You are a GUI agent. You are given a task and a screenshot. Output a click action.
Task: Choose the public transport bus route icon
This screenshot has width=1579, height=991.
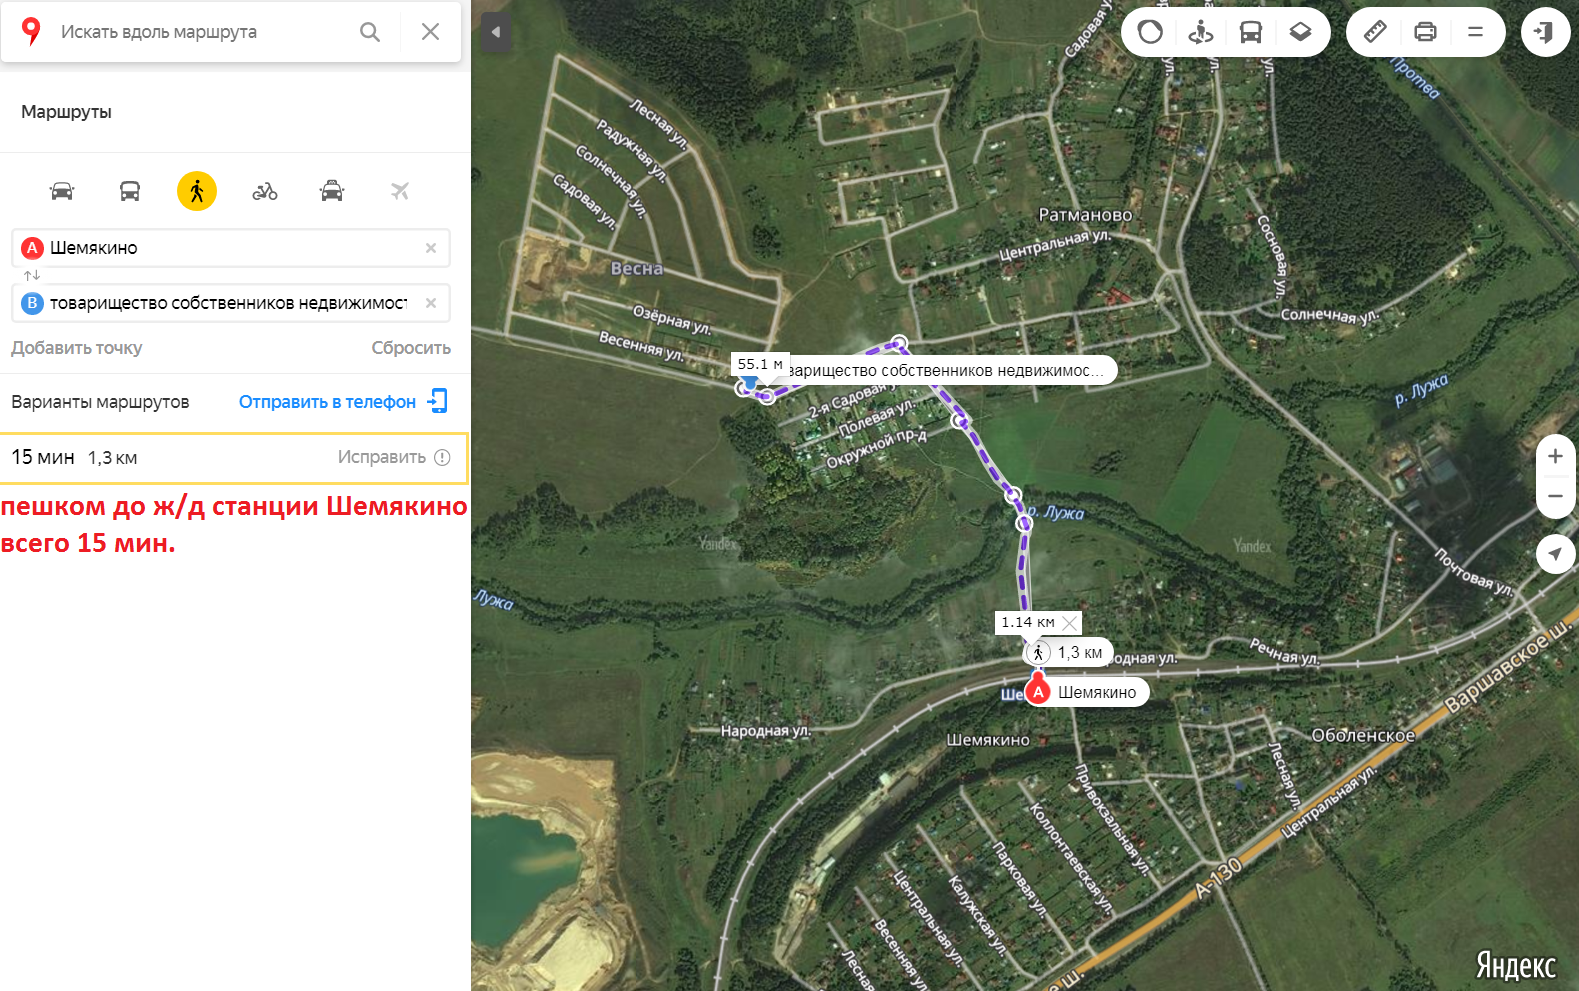(x=130, y=191)
